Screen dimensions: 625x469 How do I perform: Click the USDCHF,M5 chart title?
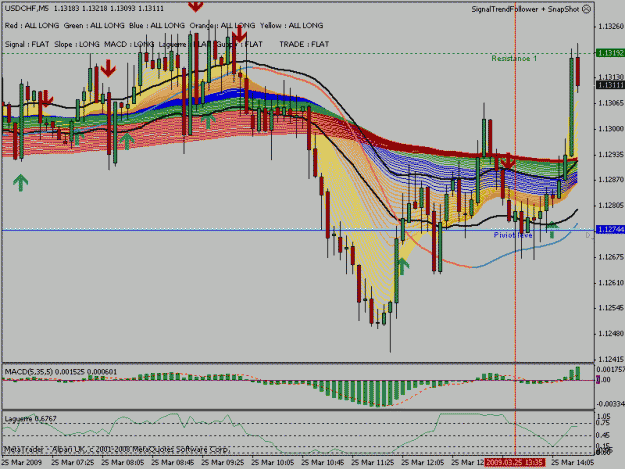[x=26, y=8]
